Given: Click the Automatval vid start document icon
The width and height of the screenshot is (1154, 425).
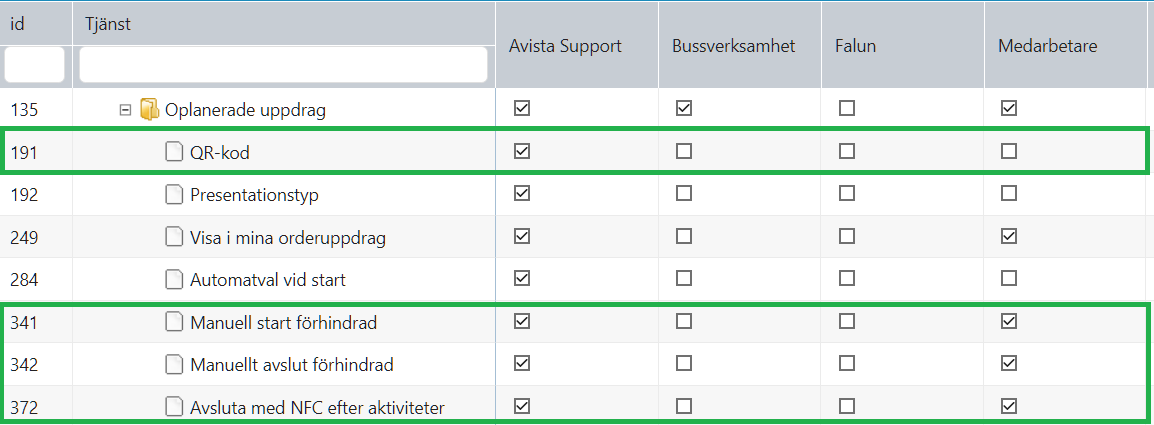Looking at the screenshot, I should point(173,279).
